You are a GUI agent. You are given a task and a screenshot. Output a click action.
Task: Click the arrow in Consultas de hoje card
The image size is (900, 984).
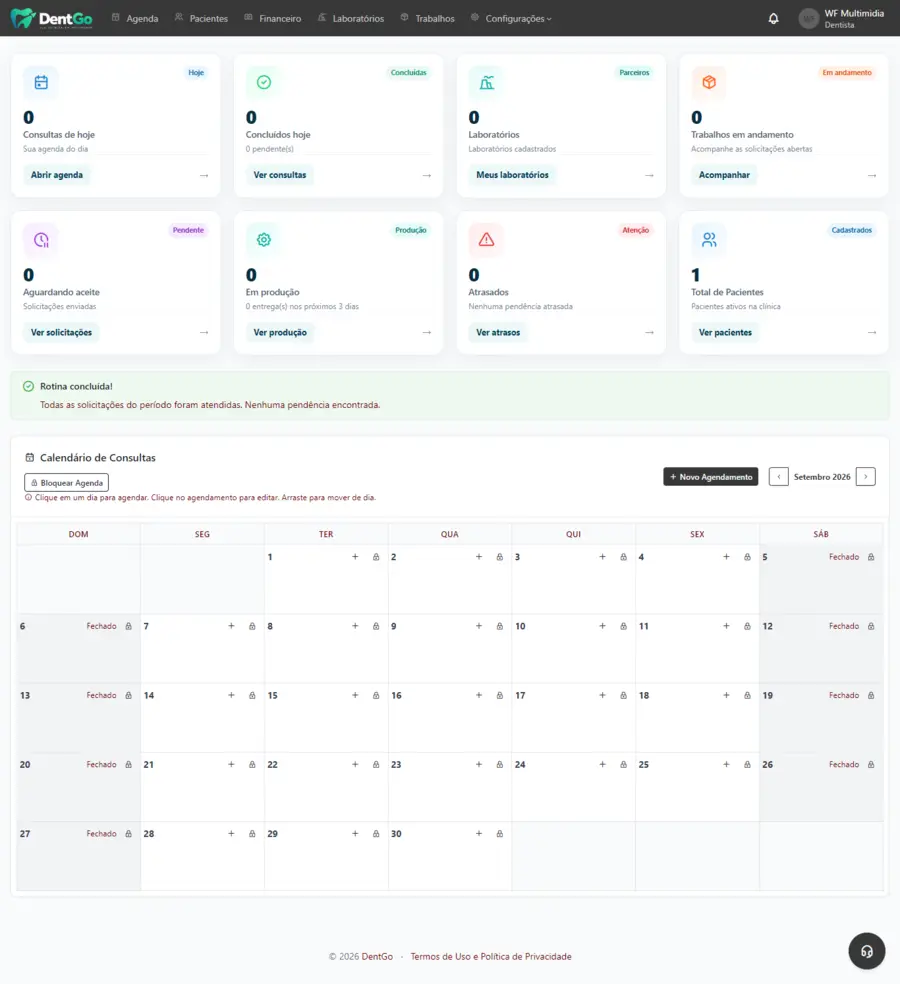click(204, 175)
